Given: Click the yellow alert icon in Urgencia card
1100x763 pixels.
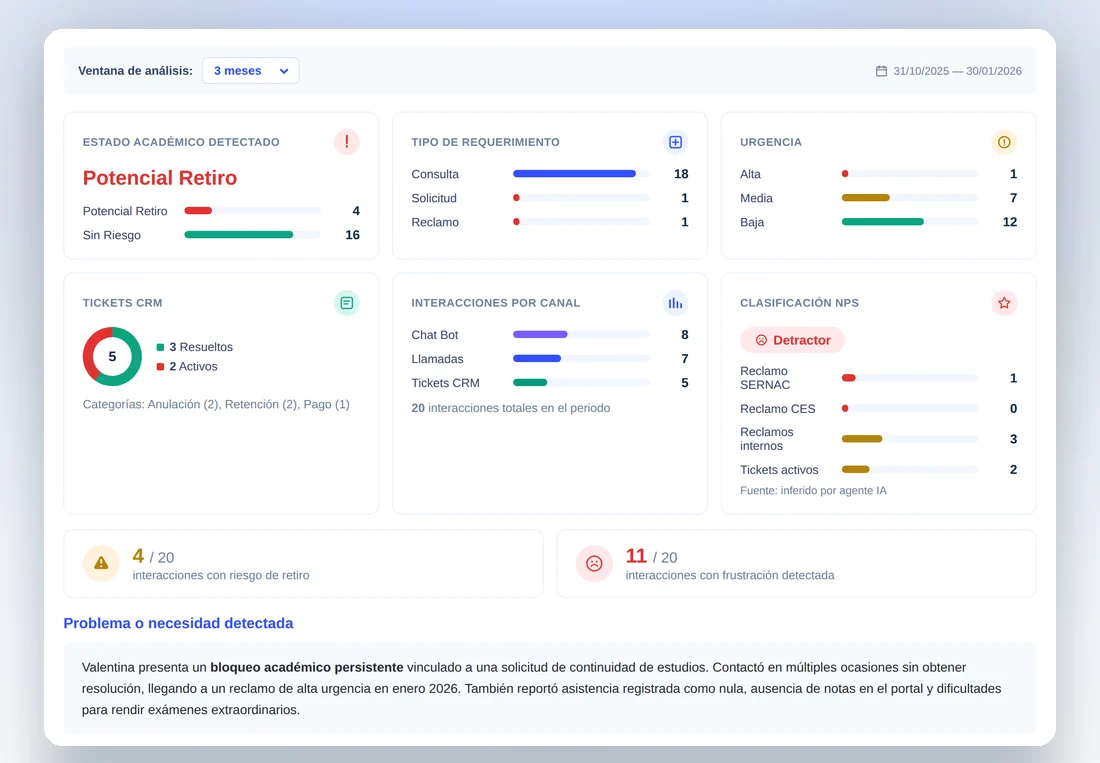Looking at the screenshot, I should point(1004,142).
